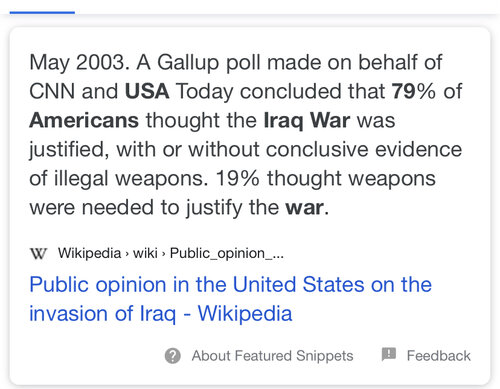The image size is (500, 389).
Task: Click 'conclusive evidence' in the snippet
Action: [364, 149]
